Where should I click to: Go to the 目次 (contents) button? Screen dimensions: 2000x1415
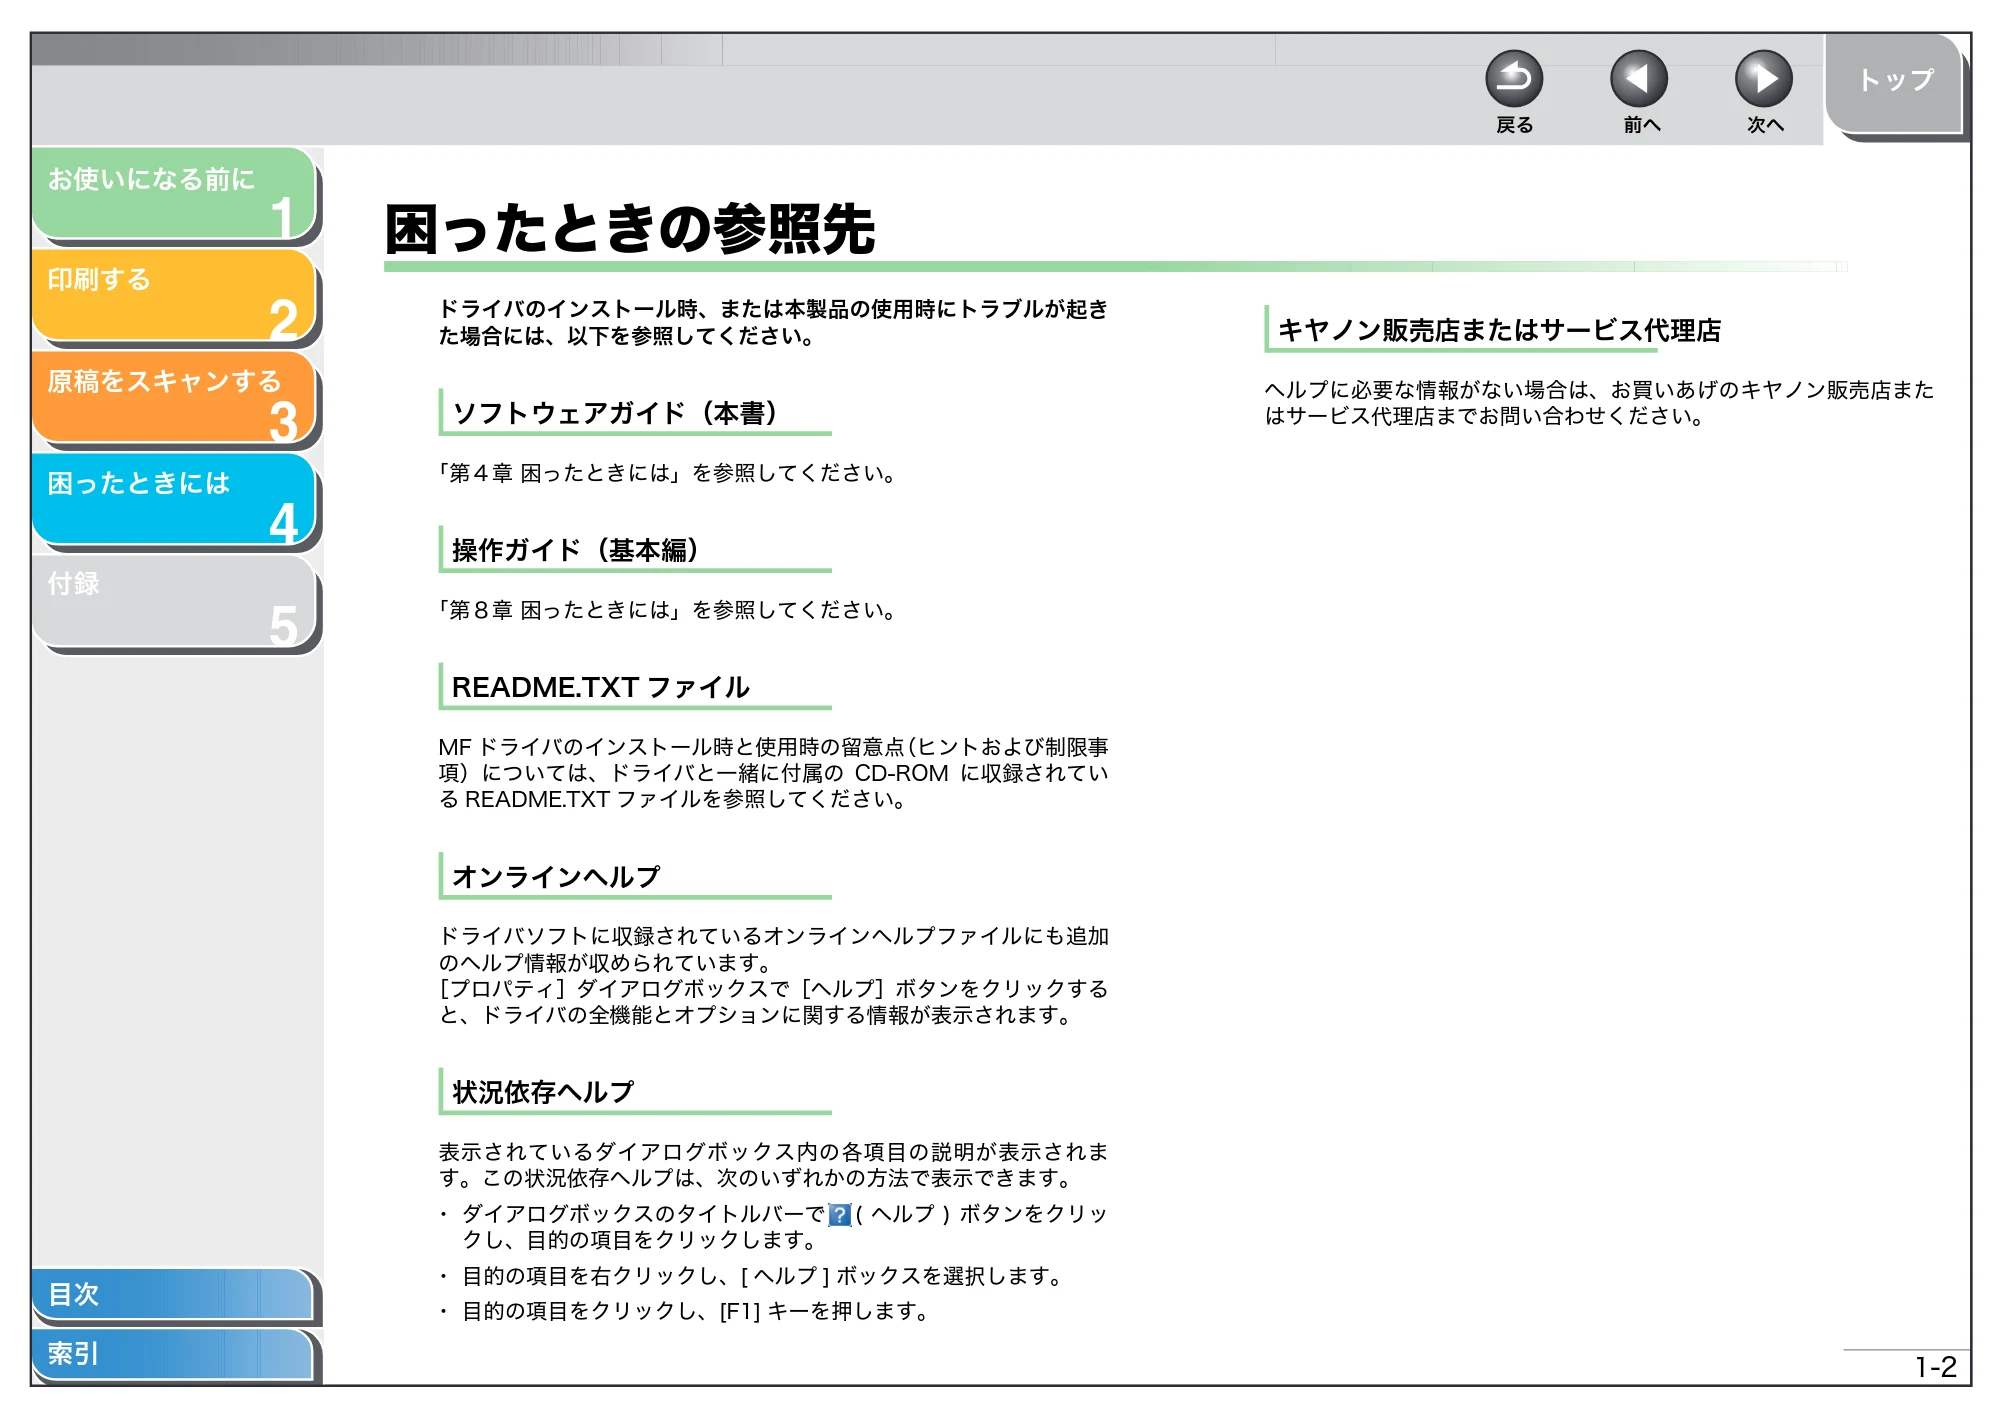tap(174, 1295)
